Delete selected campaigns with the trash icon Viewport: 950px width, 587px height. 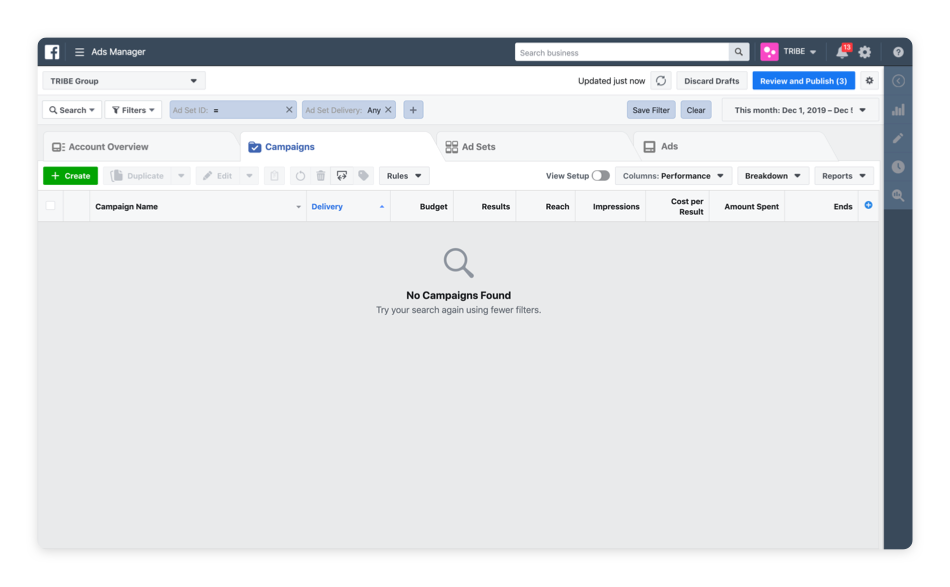click(x=320, y=176)
